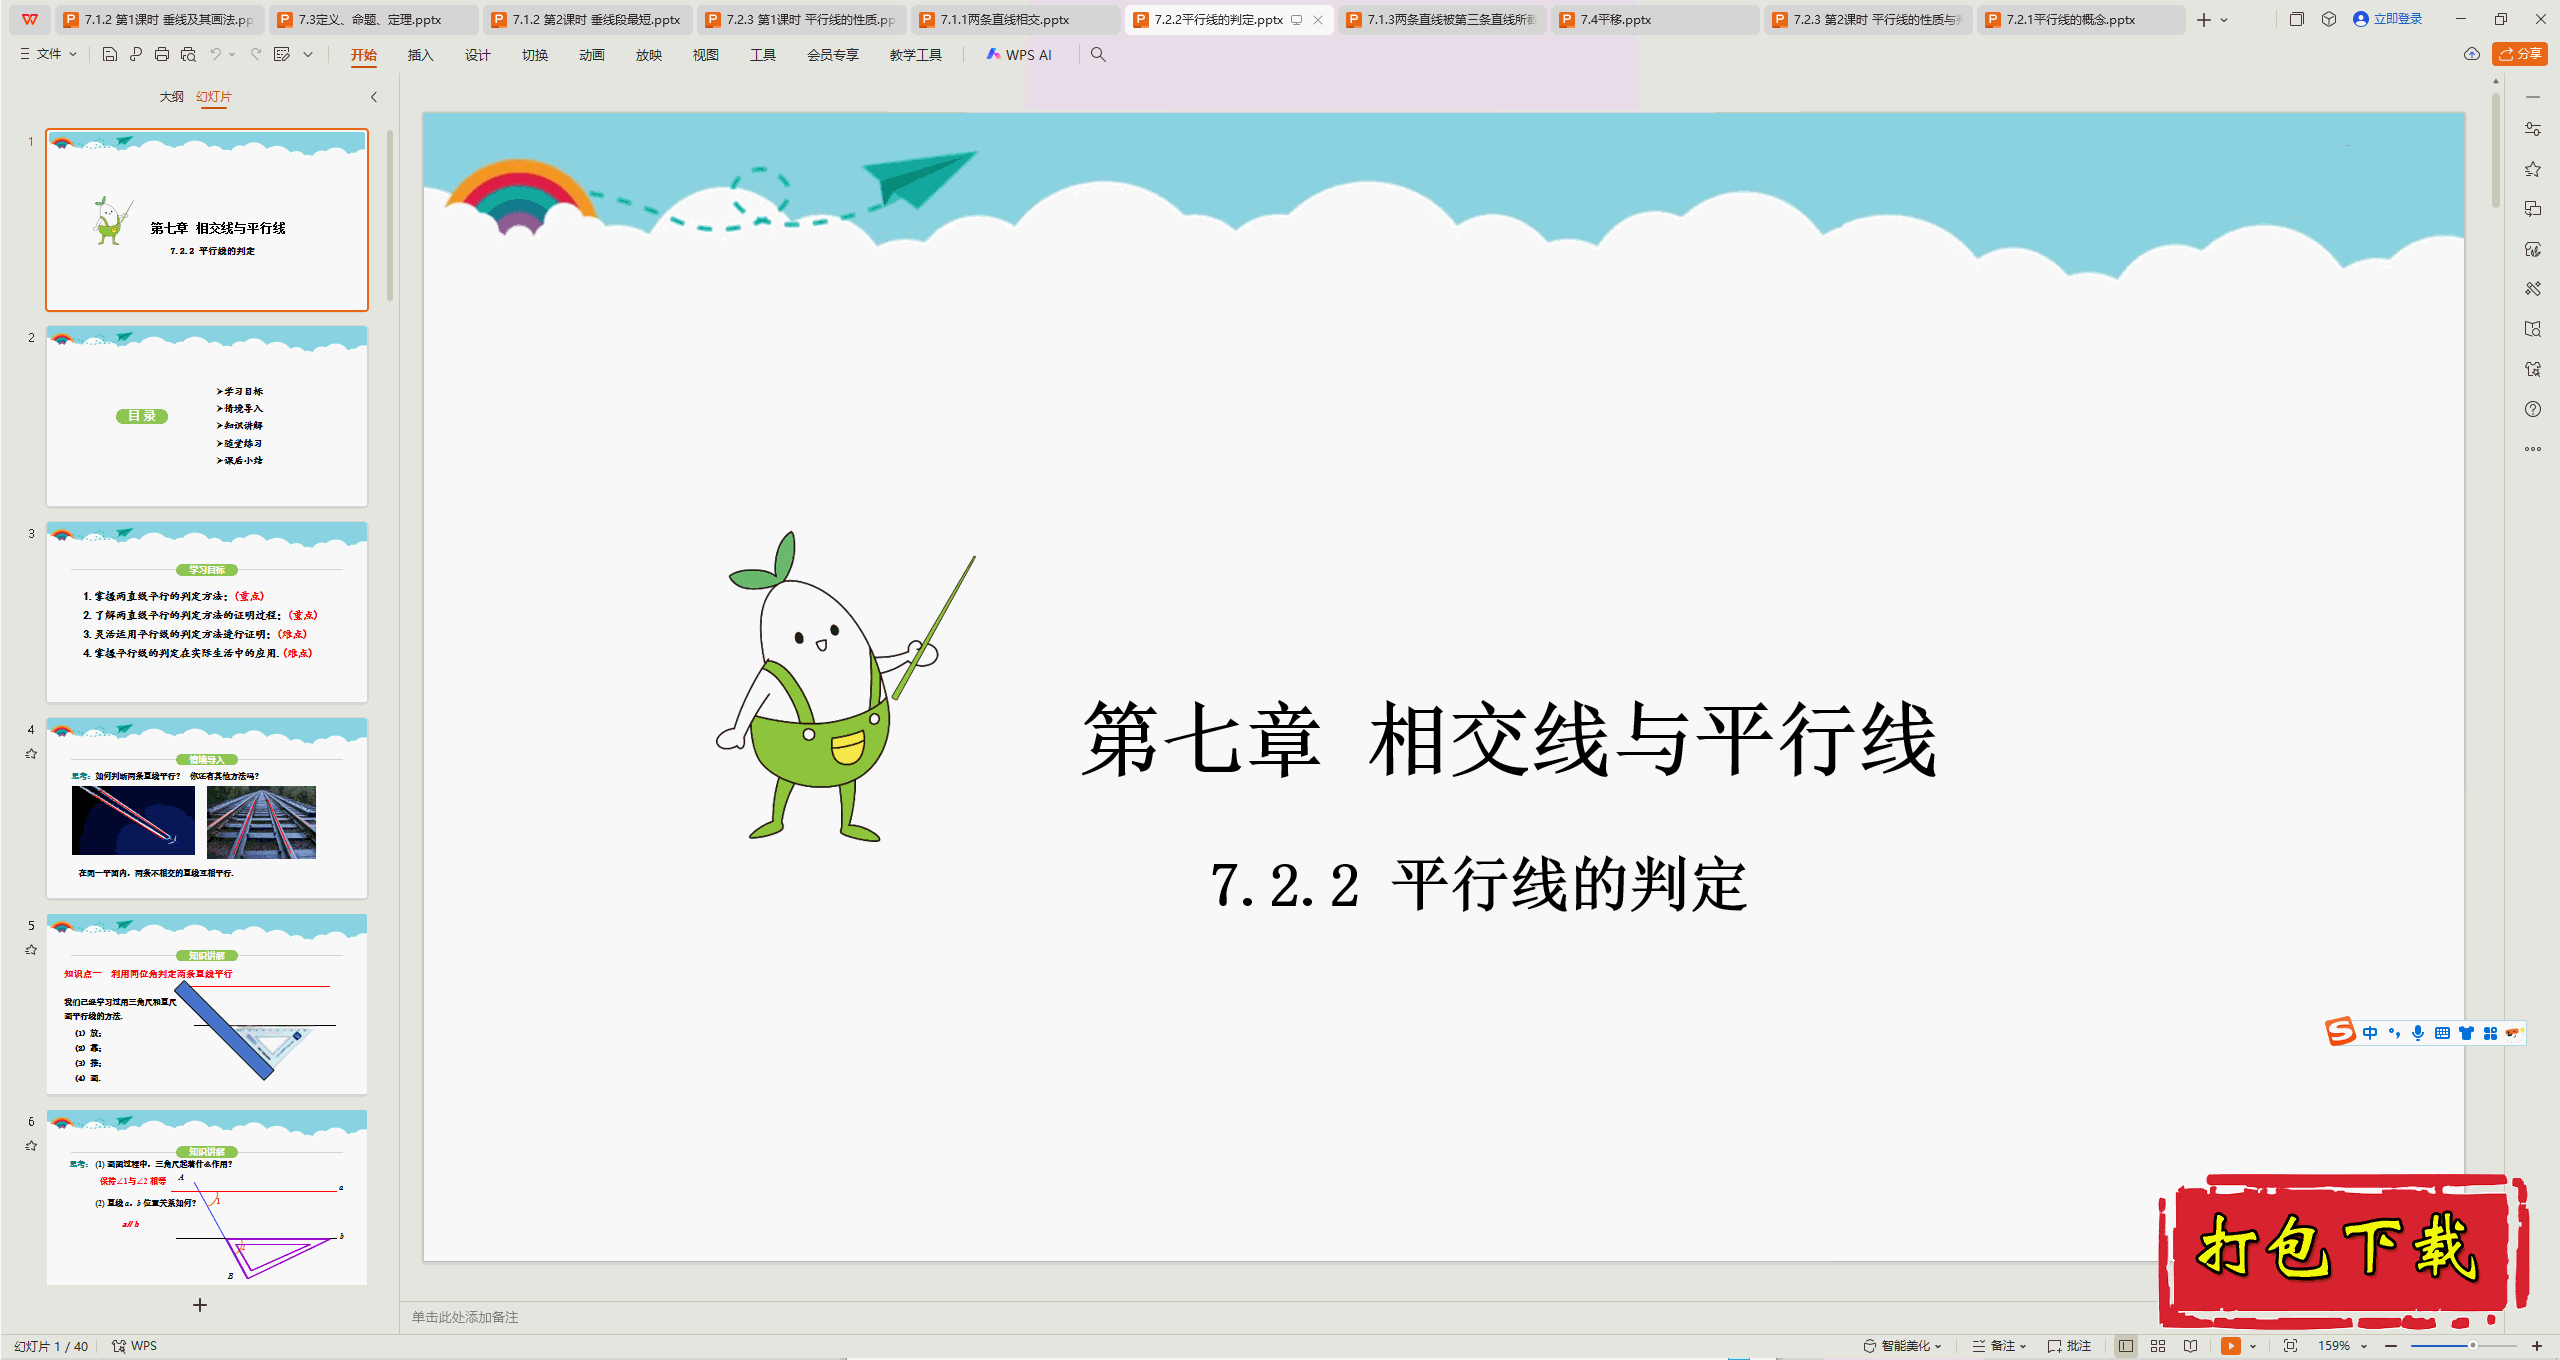
Task: Switch to slide sorter grid view
Action: coord(2158,1346)
